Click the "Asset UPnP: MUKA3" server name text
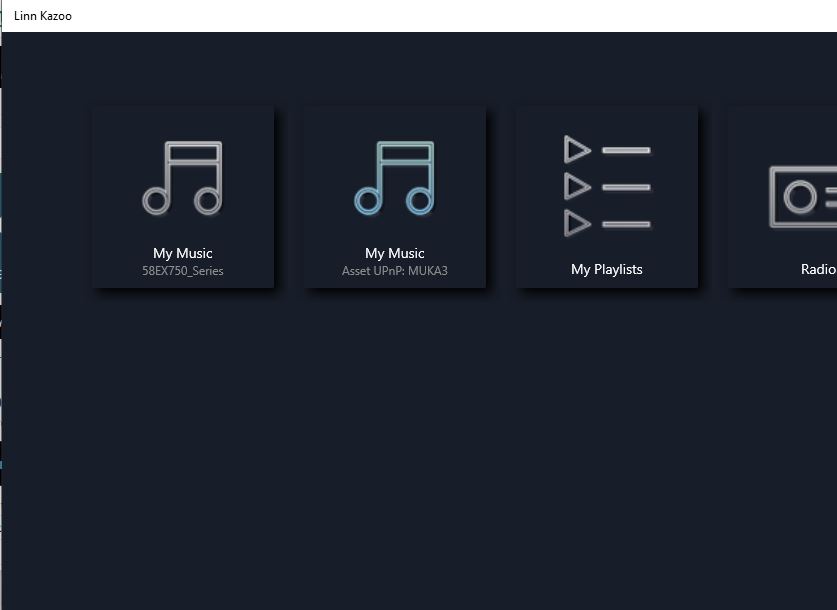The width and height of the screenshot is (837, 610). click(x=394, y=271)
